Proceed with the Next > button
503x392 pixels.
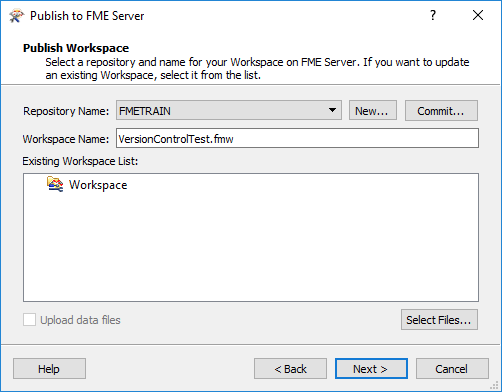click(371, 369)
